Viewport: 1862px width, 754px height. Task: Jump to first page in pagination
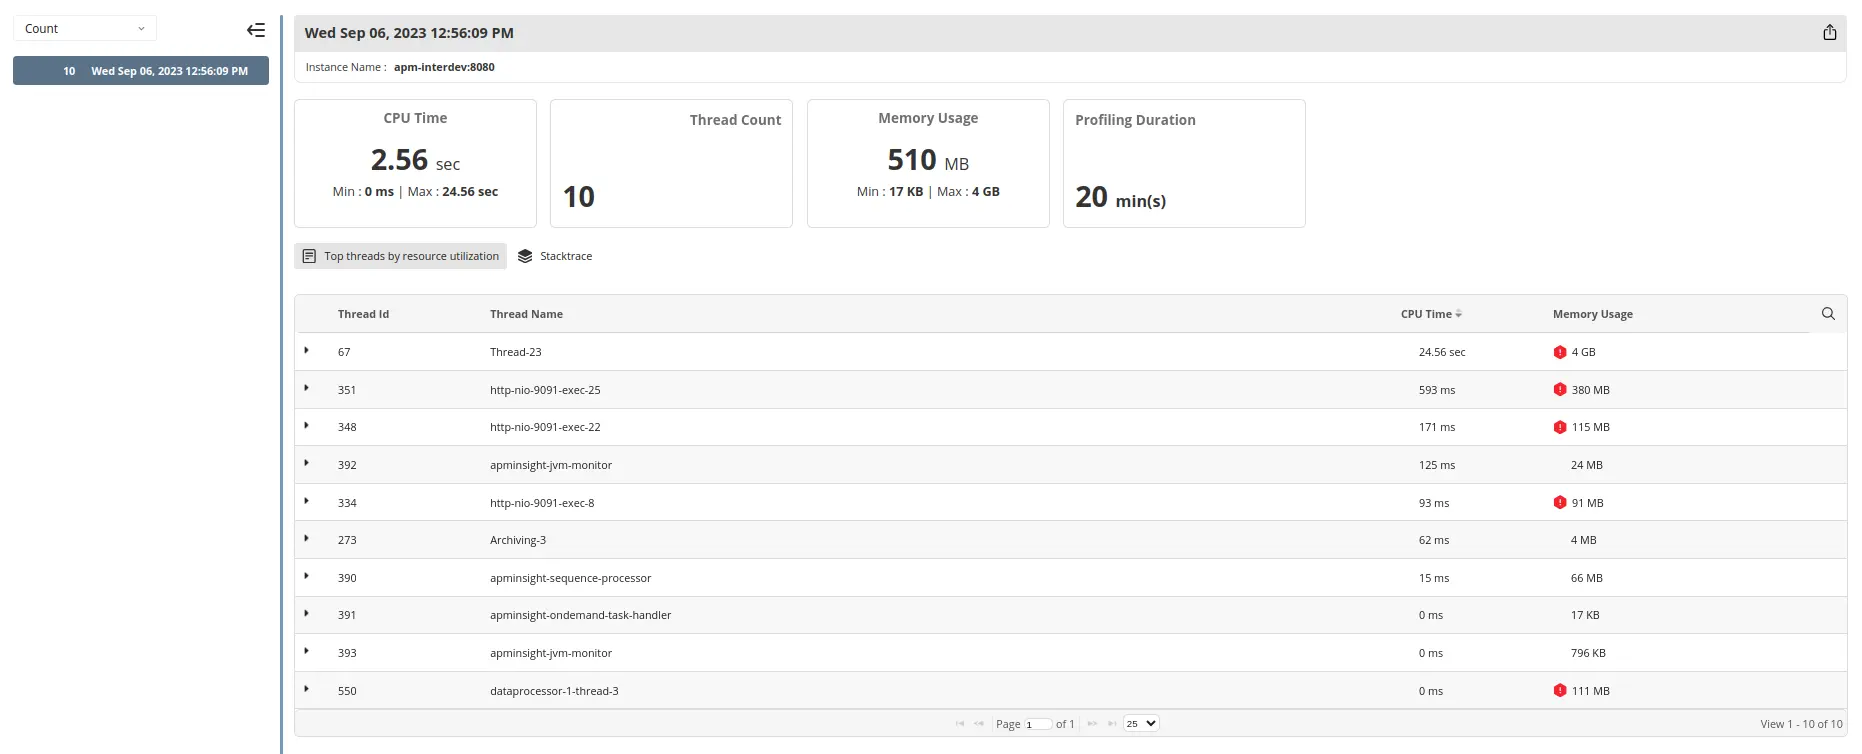point(960,724)
